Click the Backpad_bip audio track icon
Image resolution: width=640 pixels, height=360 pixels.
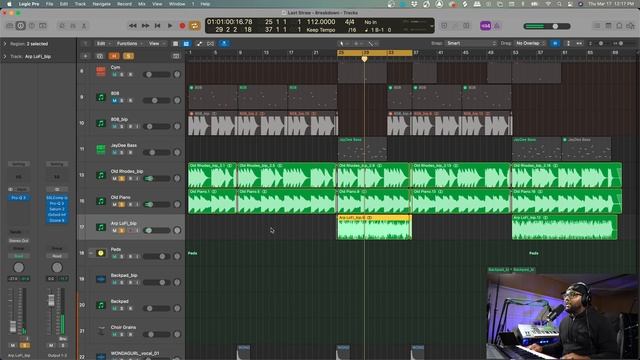pyautogui.click(x=101, y=279)
